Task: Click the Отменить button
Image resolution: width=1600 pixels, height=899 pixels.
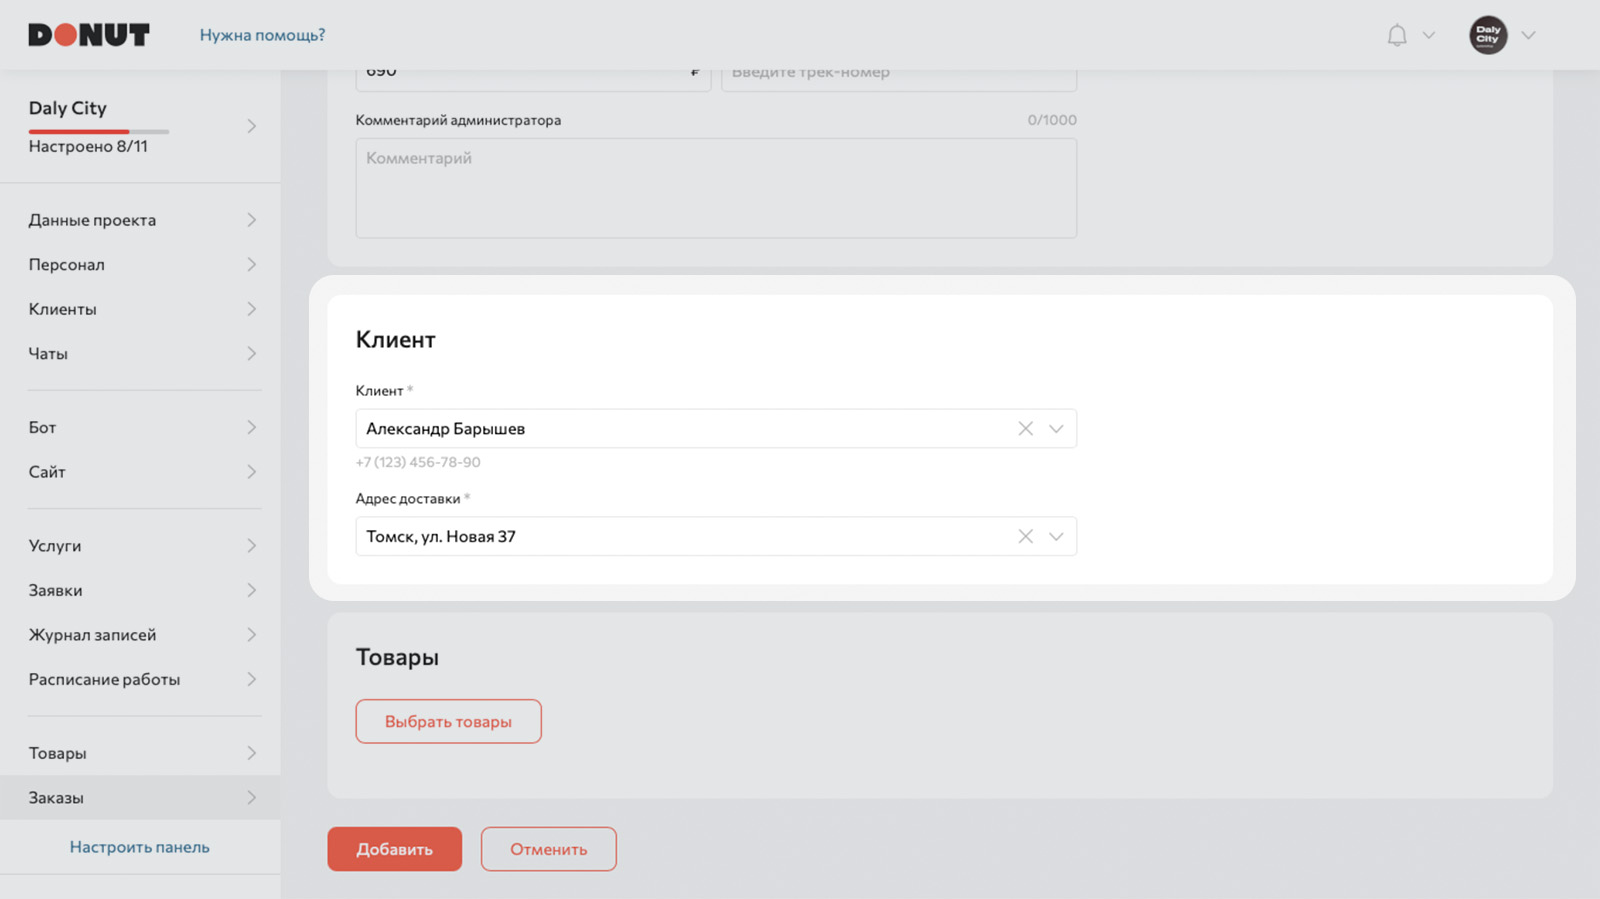Action: coord(549,849)
